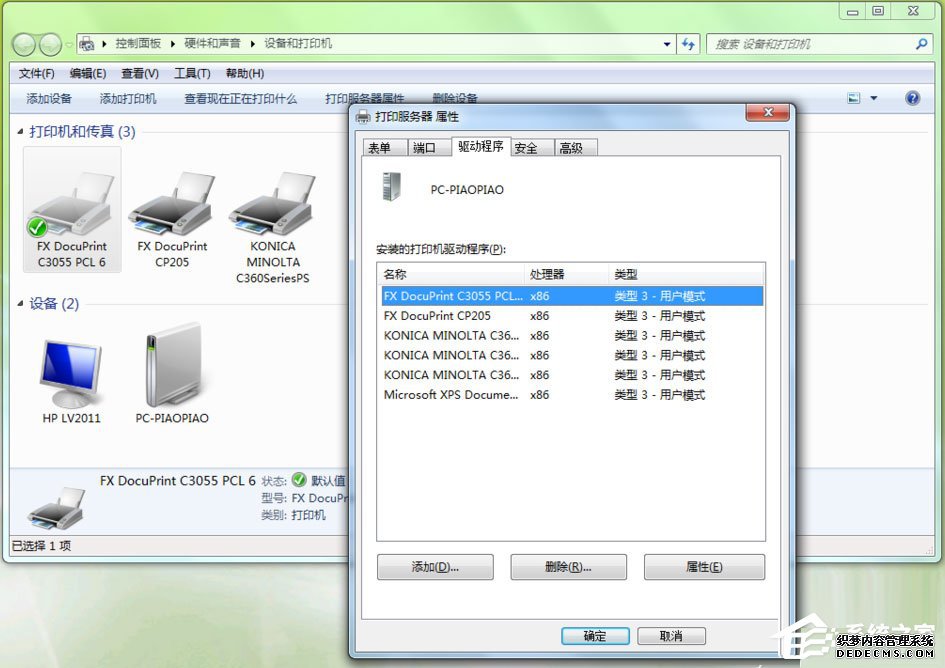Switch to the 安全 tab
Viewport: 945px width, 668px height.
(x=533, y=148)
